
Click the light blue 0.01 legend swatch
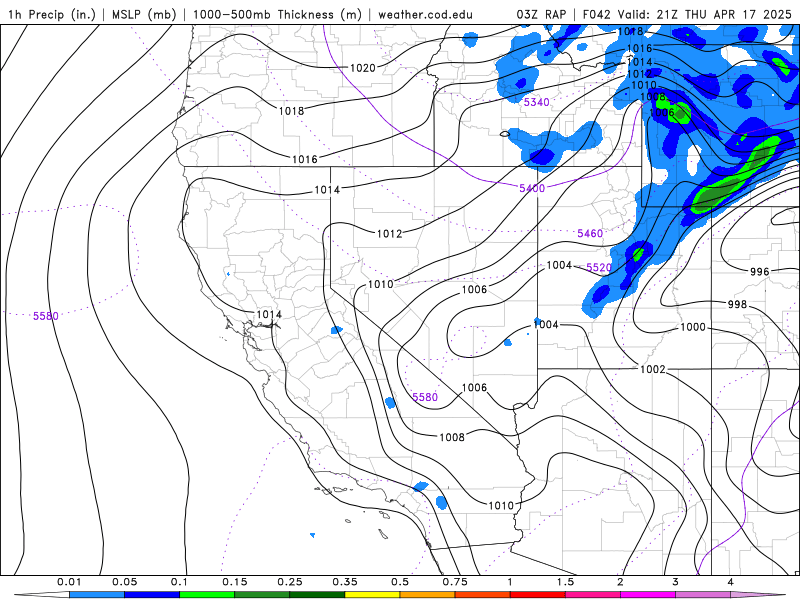pyautogui.click(x=97, y=595)
